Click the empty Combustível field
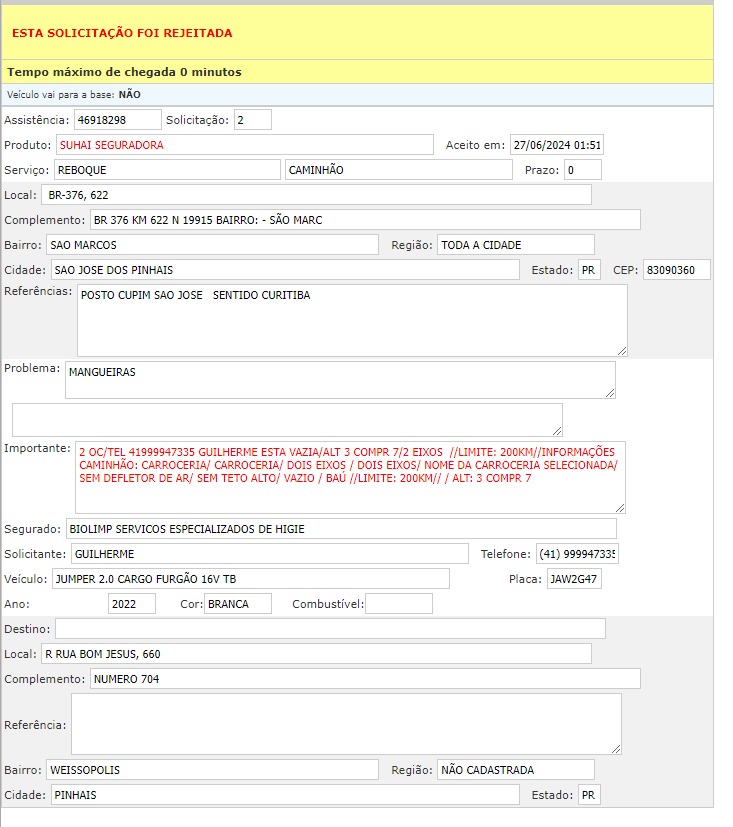Screen dimensions: 733x827 click(398, 604)
